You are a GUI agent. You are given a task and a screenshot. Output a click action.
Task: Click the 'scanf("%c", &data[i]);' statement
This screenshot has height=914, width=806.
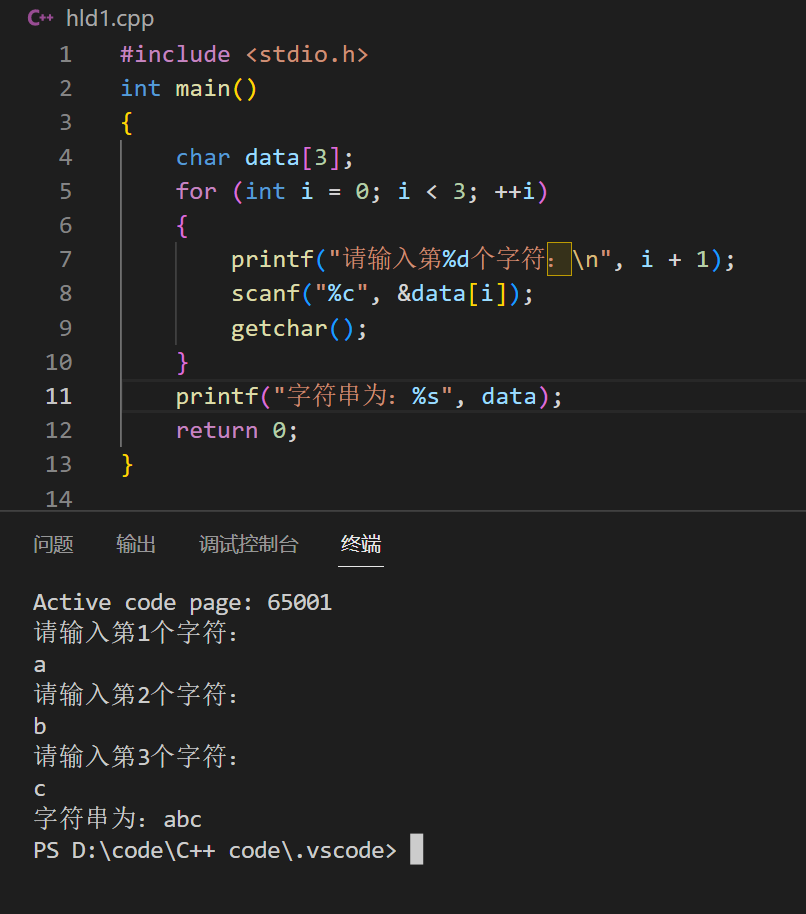[x=382, y=294]
